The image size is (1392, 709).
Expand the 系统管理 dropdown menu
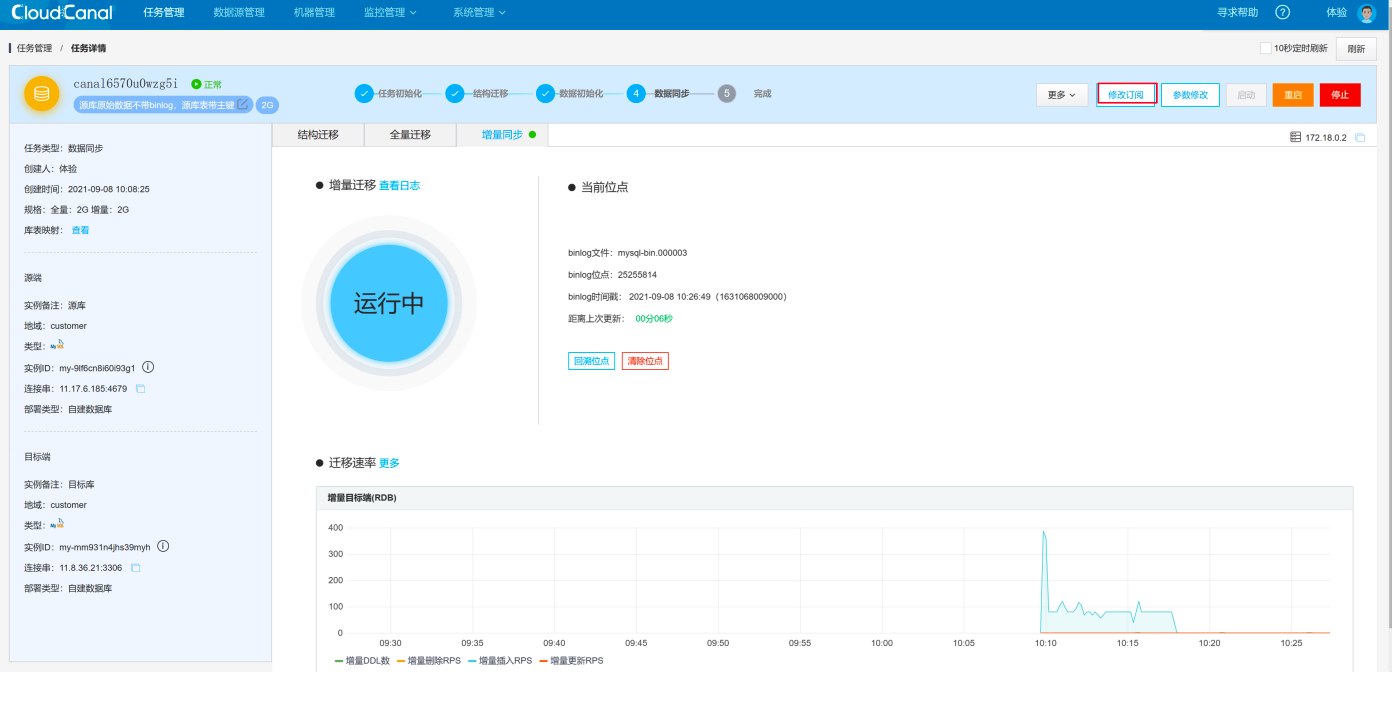tap(479, 13)
